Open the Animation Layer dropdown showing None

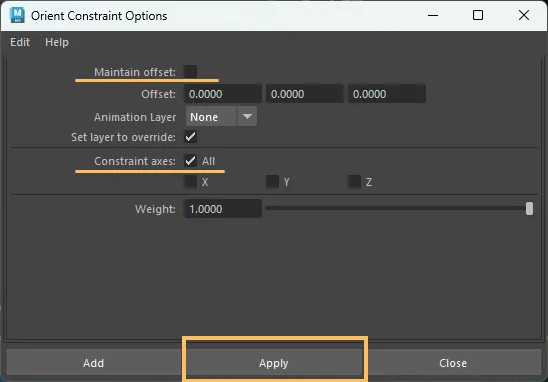coord(221,117)
